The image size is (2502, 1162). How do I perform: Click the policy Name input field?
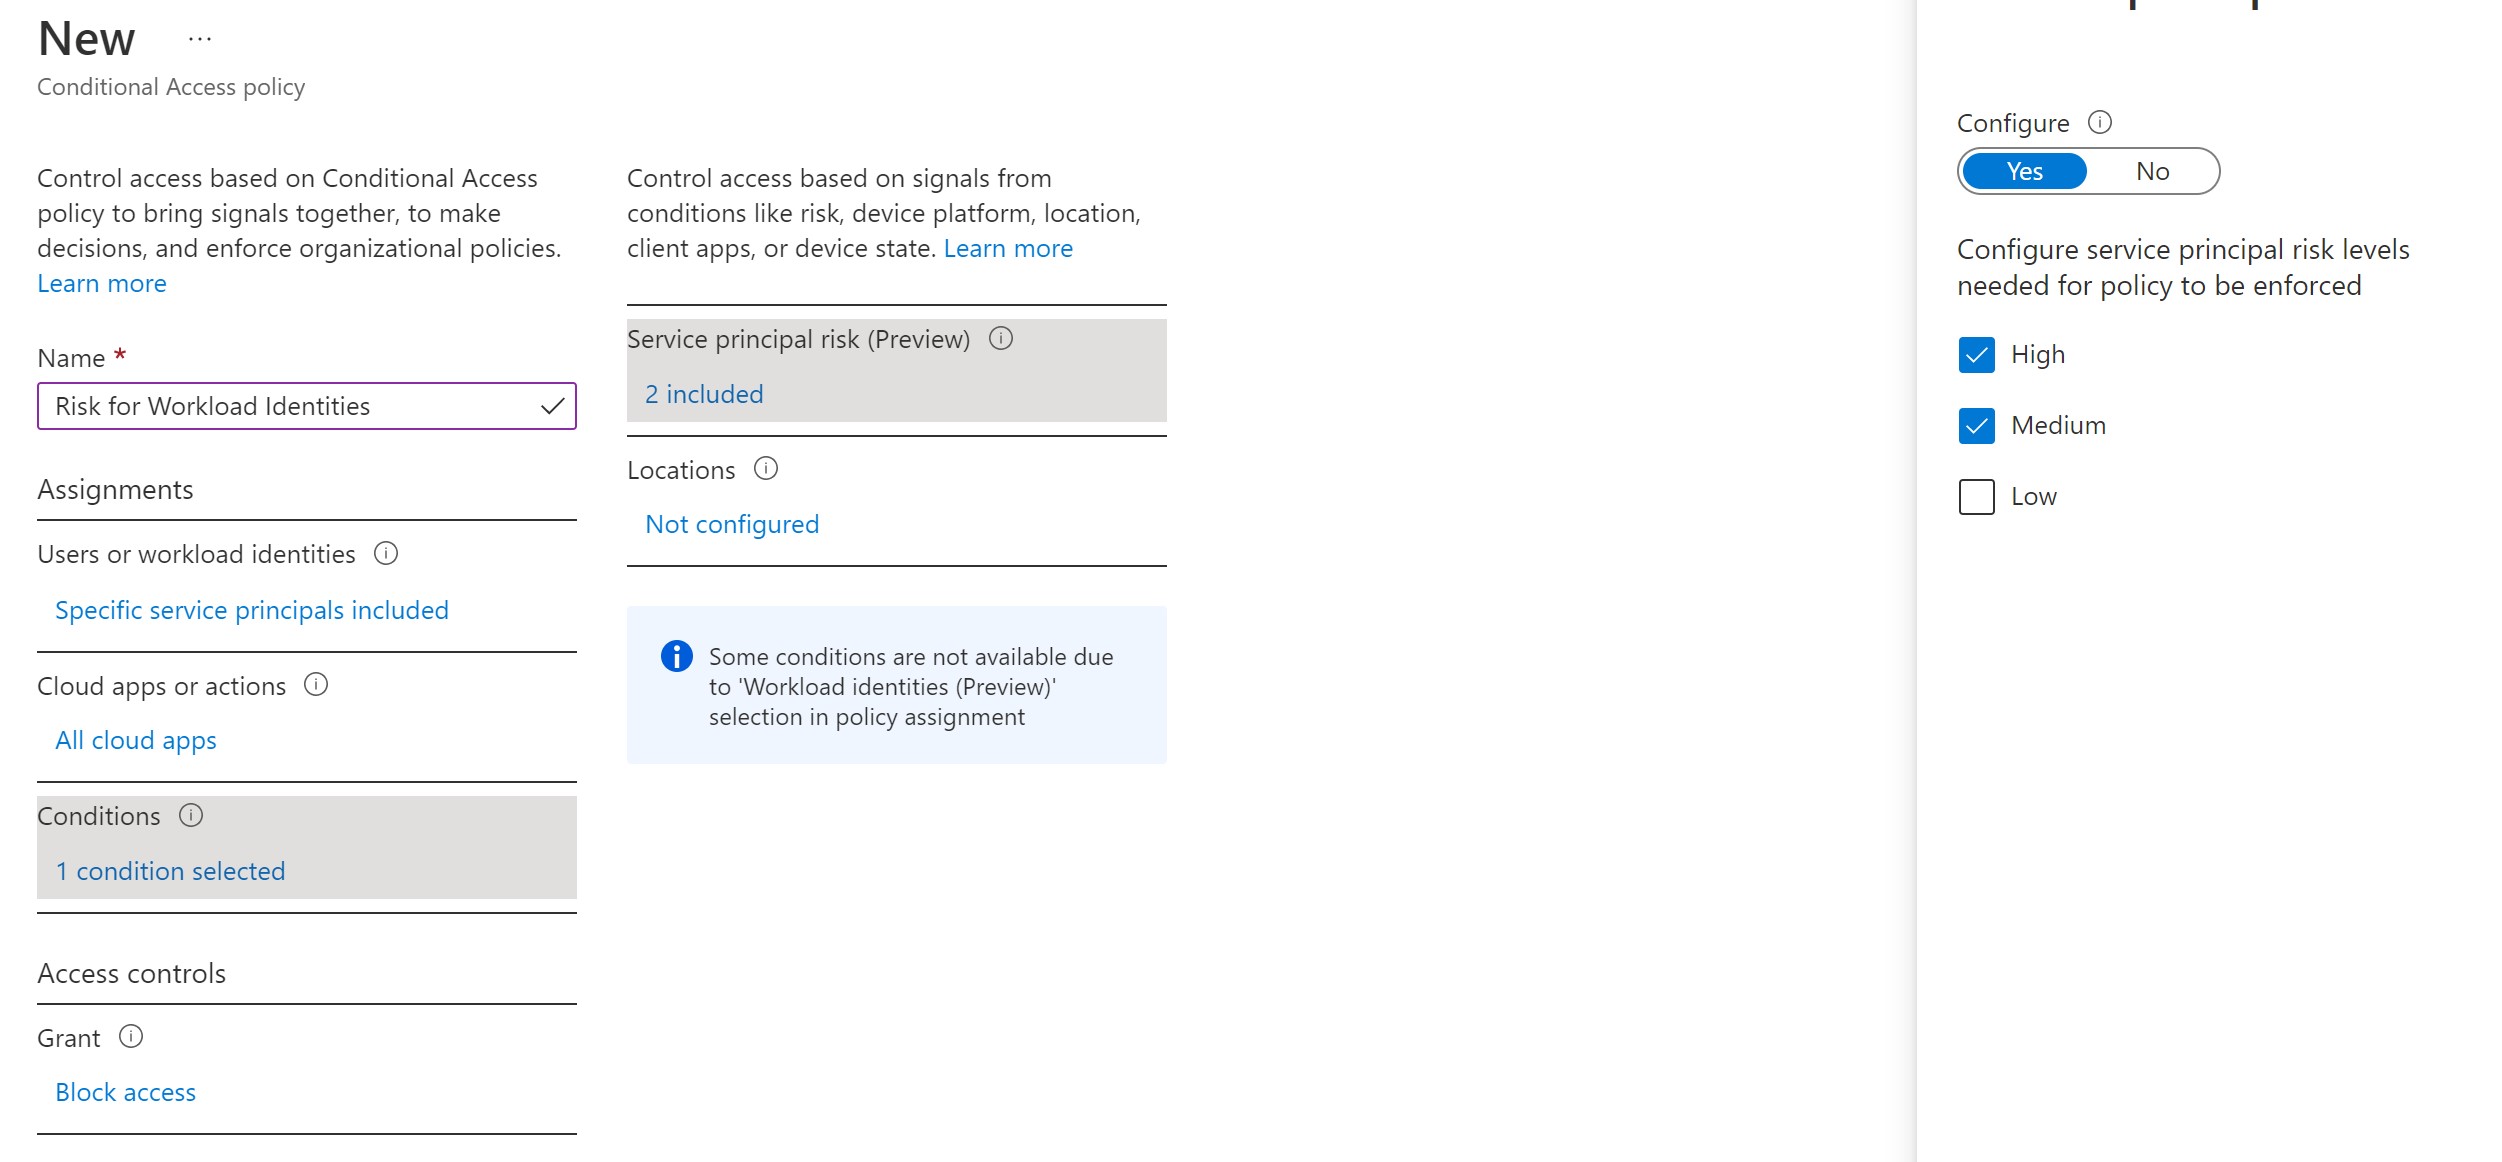pyautogui.click(x=306, y=404)
